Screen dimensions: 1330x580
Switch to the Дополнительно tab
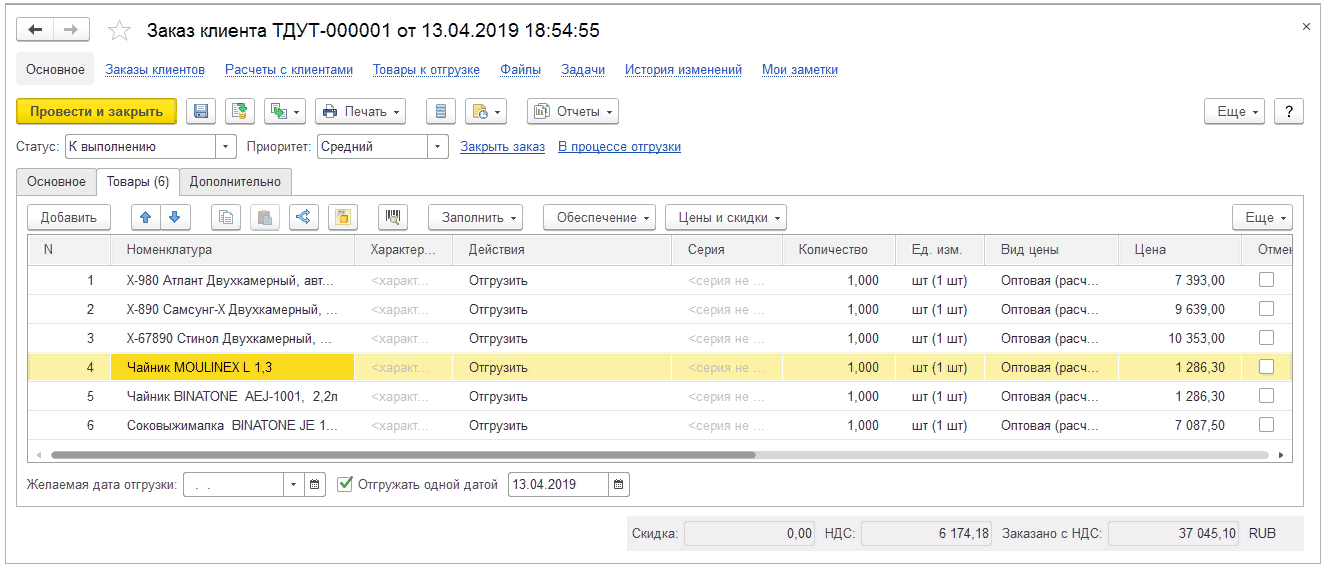235,182
